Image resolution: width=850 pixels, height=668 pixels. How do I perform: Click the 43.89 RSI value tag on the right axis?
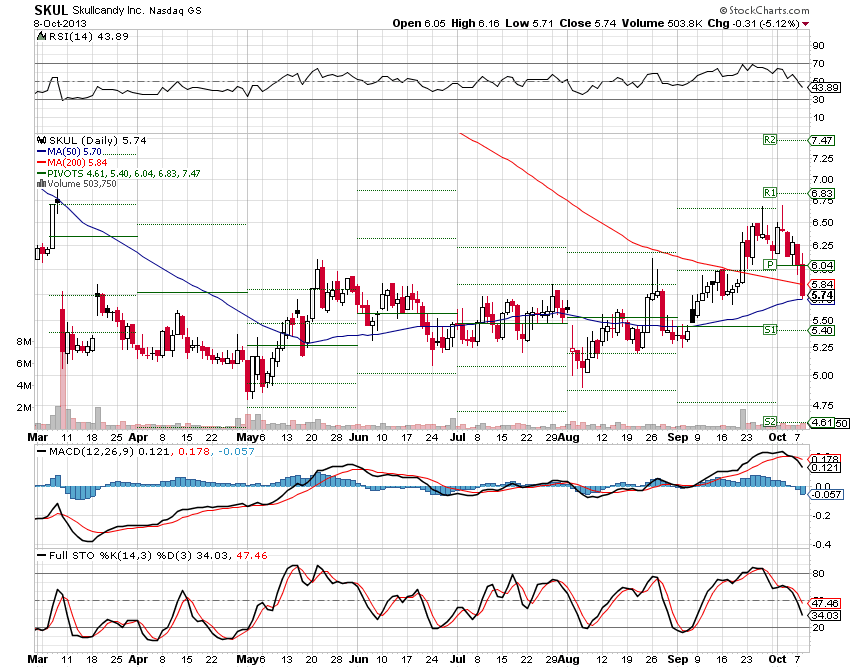[x=825, y=87]
